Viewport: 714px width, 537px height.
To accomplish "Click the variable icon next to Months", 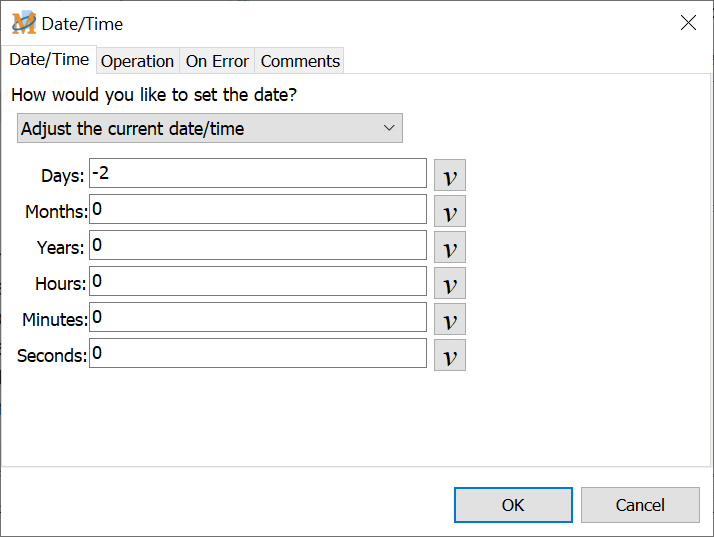I will click(x=450, y=211).
